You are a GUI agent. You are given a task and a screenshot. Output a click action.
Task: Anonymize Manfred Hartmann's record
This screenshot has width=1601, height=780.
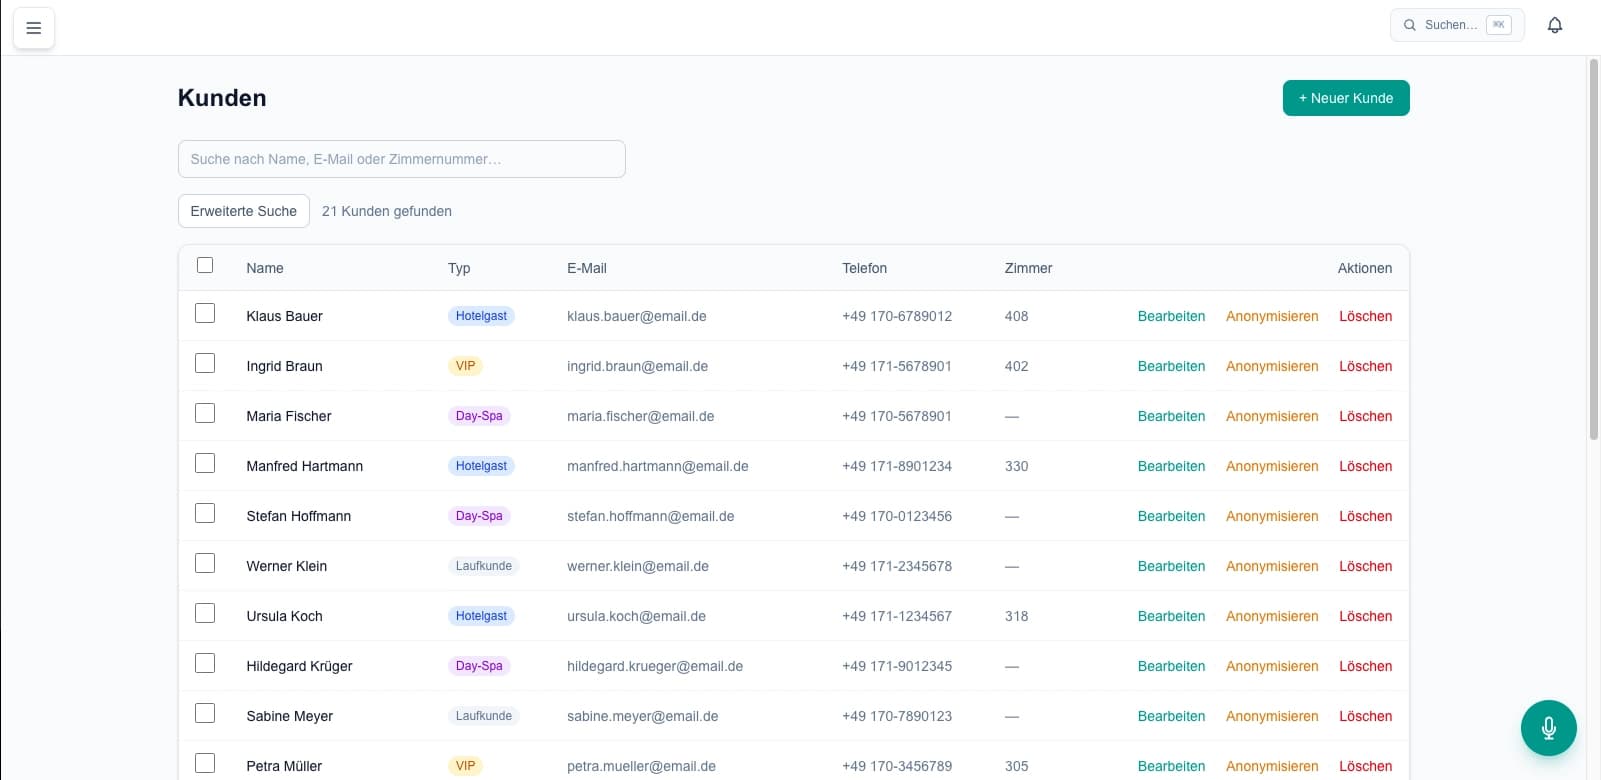1272,466
